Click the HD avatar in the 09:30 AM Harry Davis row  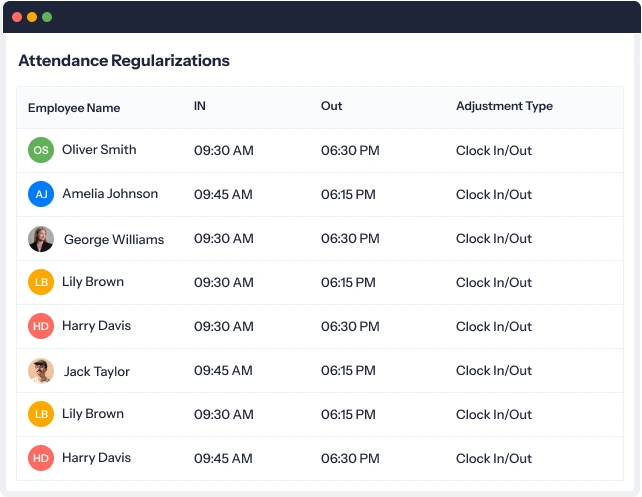click(x=41, y=326)
